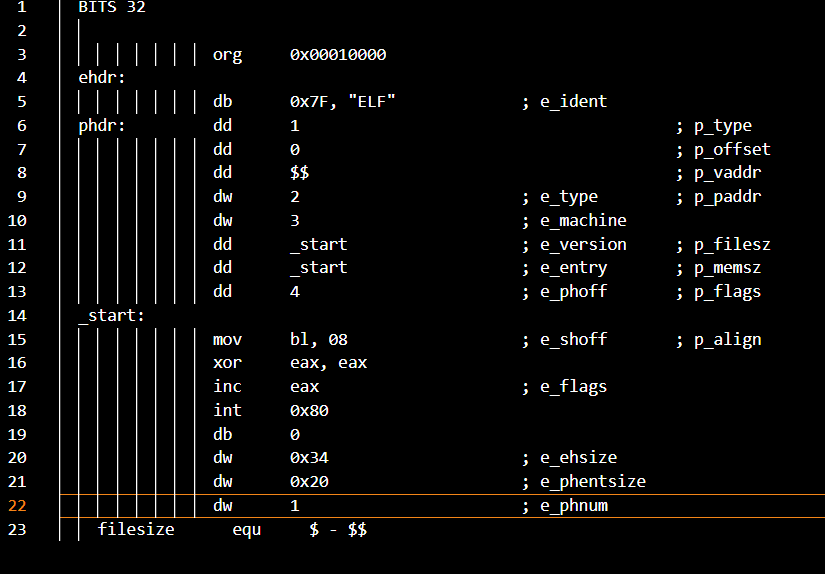This screenshot has height=574, width=825.
Task: Click the '; e_shoff' comment
Action: pos(565,340)
